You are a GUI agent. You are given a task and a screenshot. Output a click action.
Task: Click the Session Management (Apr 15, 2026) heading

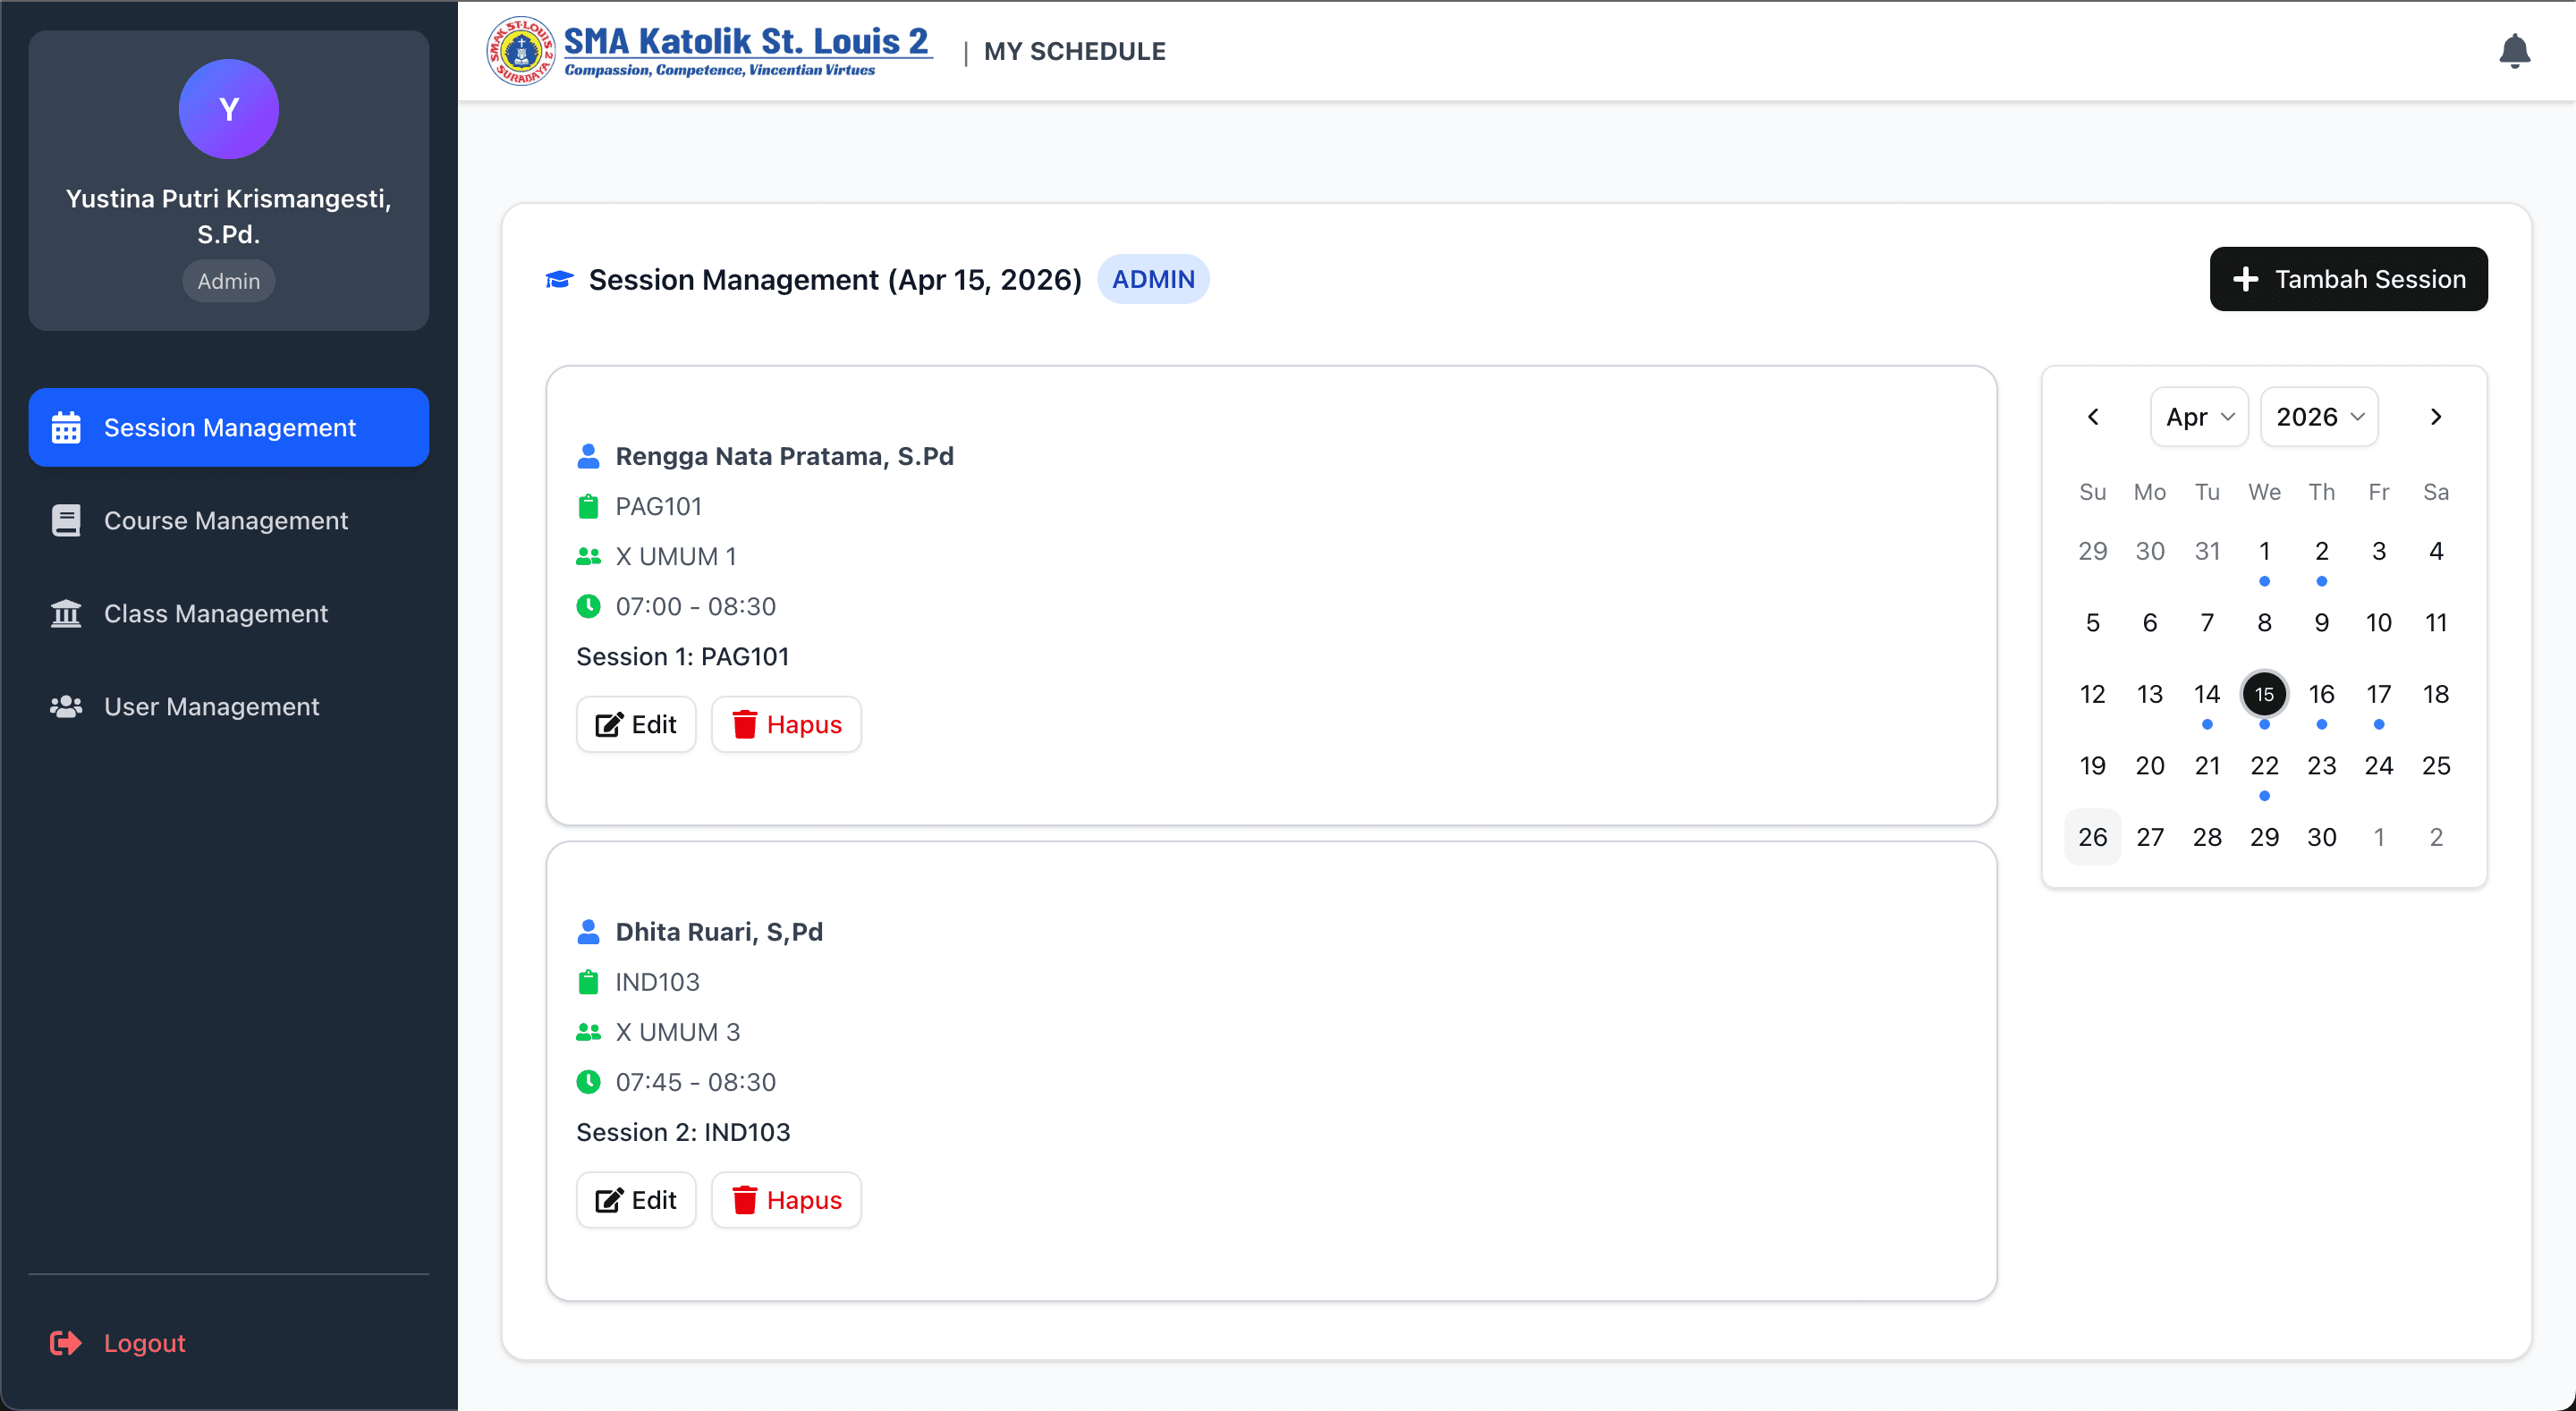(835, 279)
